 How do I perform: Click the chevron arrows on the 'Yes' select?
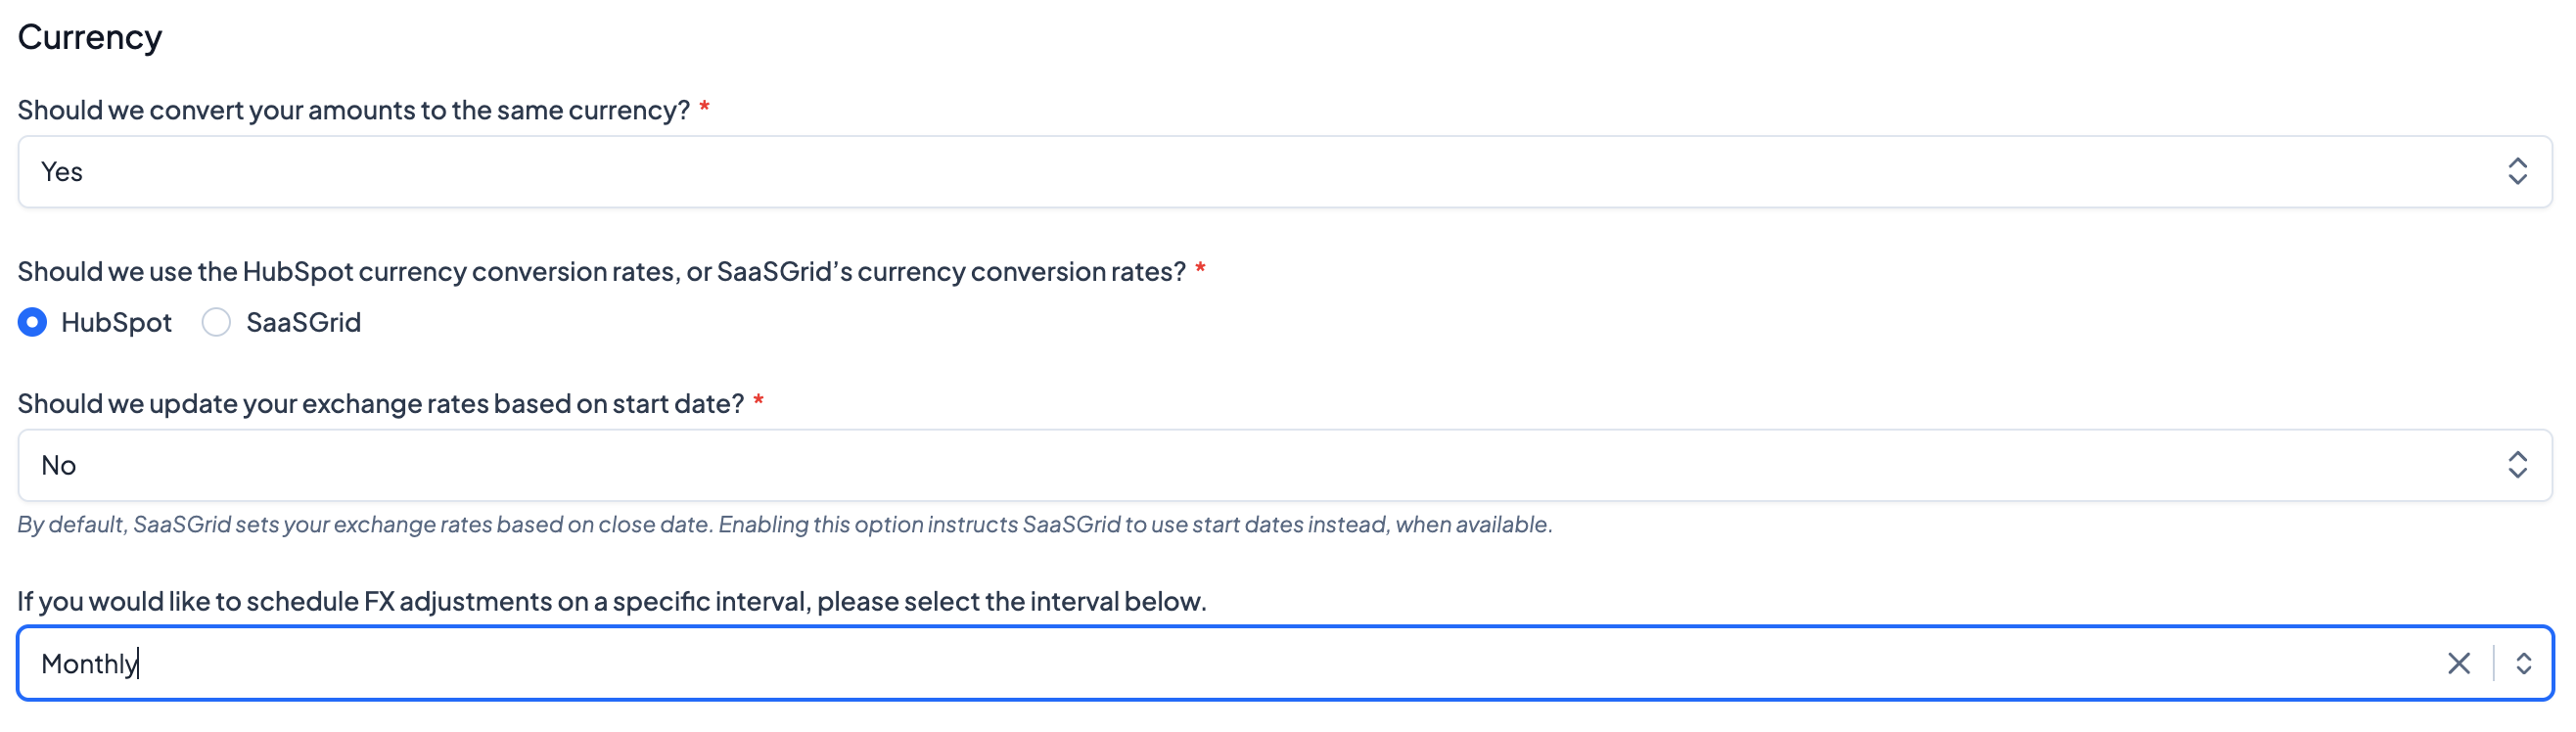click(x=2516, y=172)
